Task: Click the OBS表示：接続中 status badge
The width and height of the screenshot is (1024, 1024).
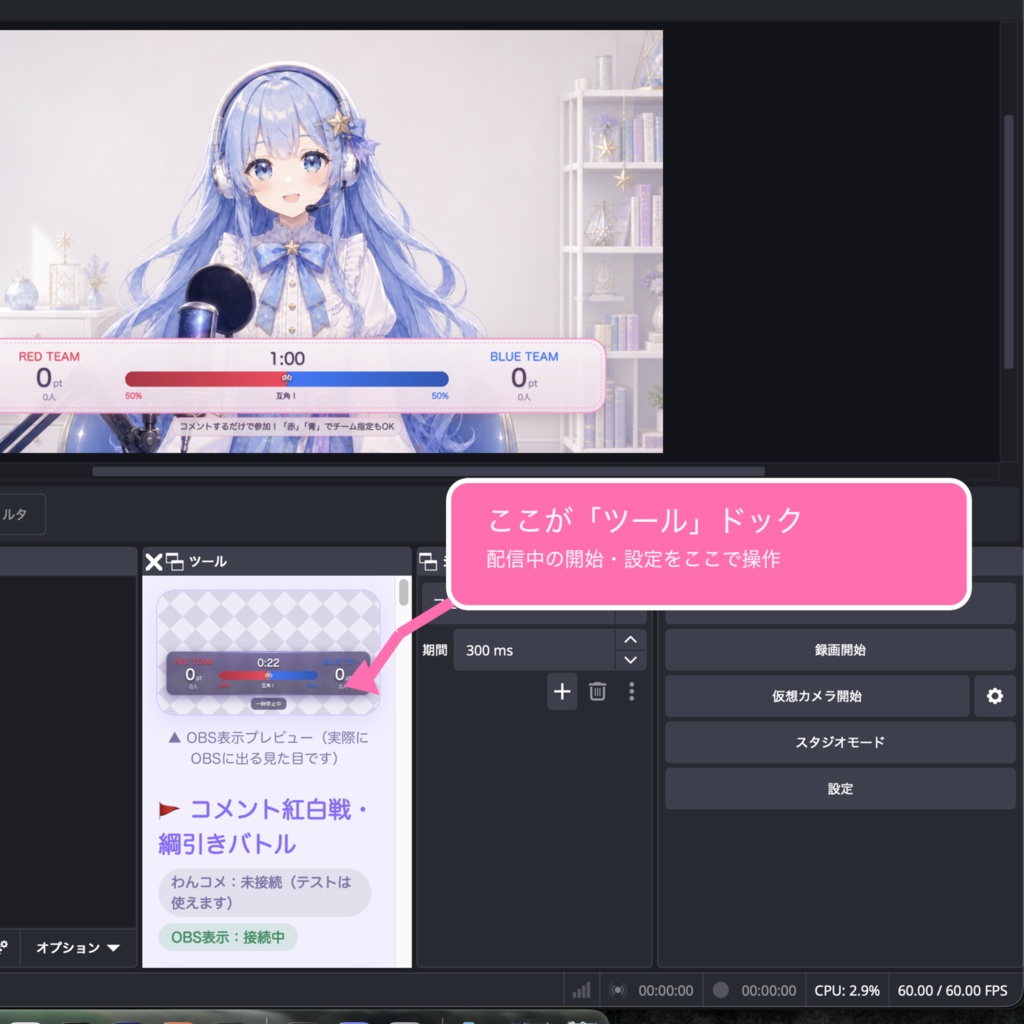Action: [227, 937]
